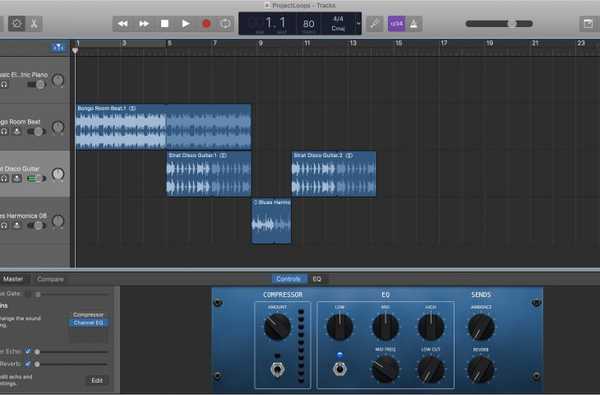Viewport: 600px width, 395px height.
Task: Select the Disco Guitar track header
Action: pos(35,174)
